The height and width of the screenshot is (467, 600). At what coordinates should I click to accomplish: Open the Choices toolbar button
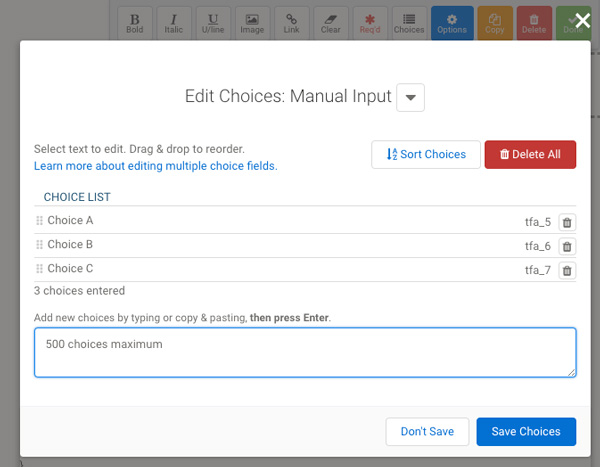[409, 23]
